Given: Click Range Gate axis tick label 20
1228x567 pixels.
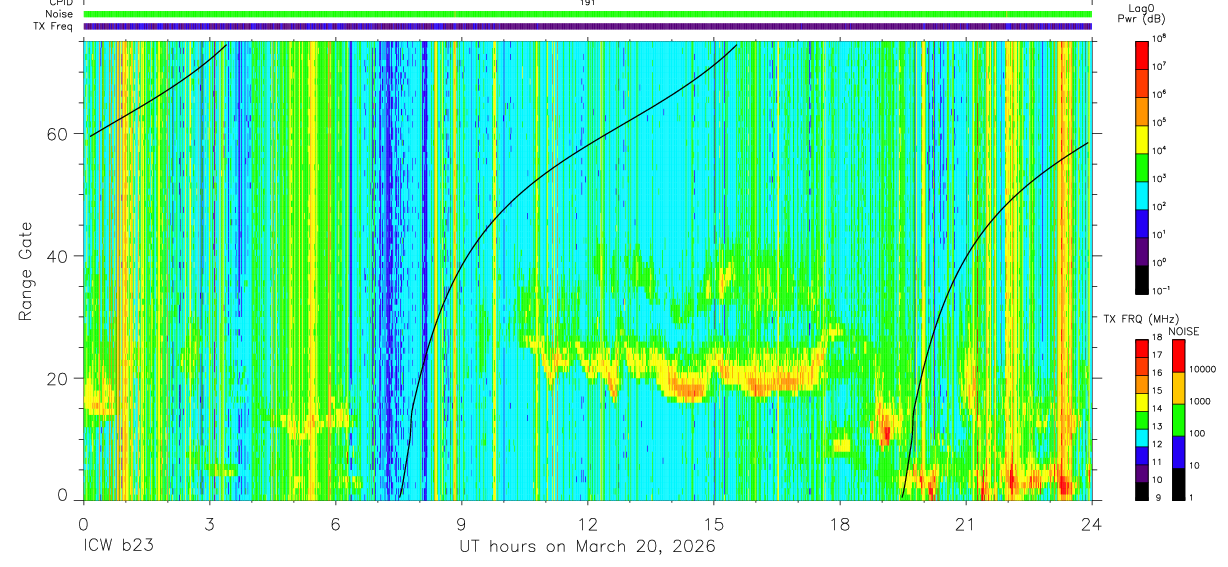Looking at the screenshot, I should click(58, 378).
